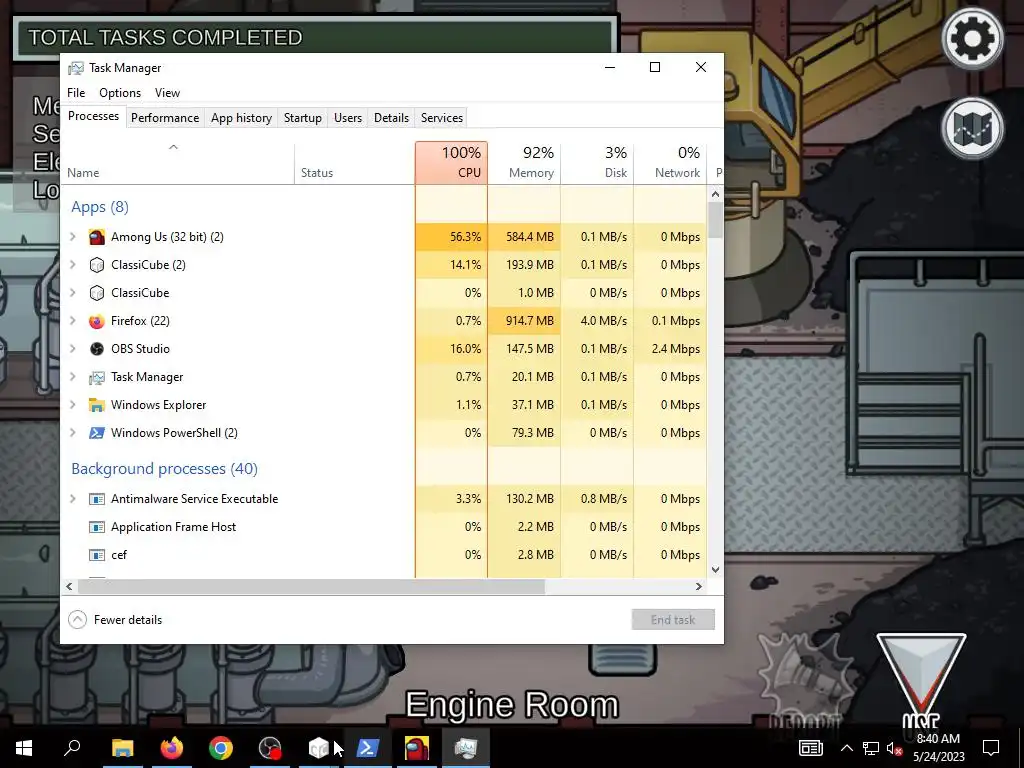The height and width of the screenshot is (768, 1024).
Task: Click the horizontal scrollbar thumb
Action: pyautogui.click(x=311, y=586)
